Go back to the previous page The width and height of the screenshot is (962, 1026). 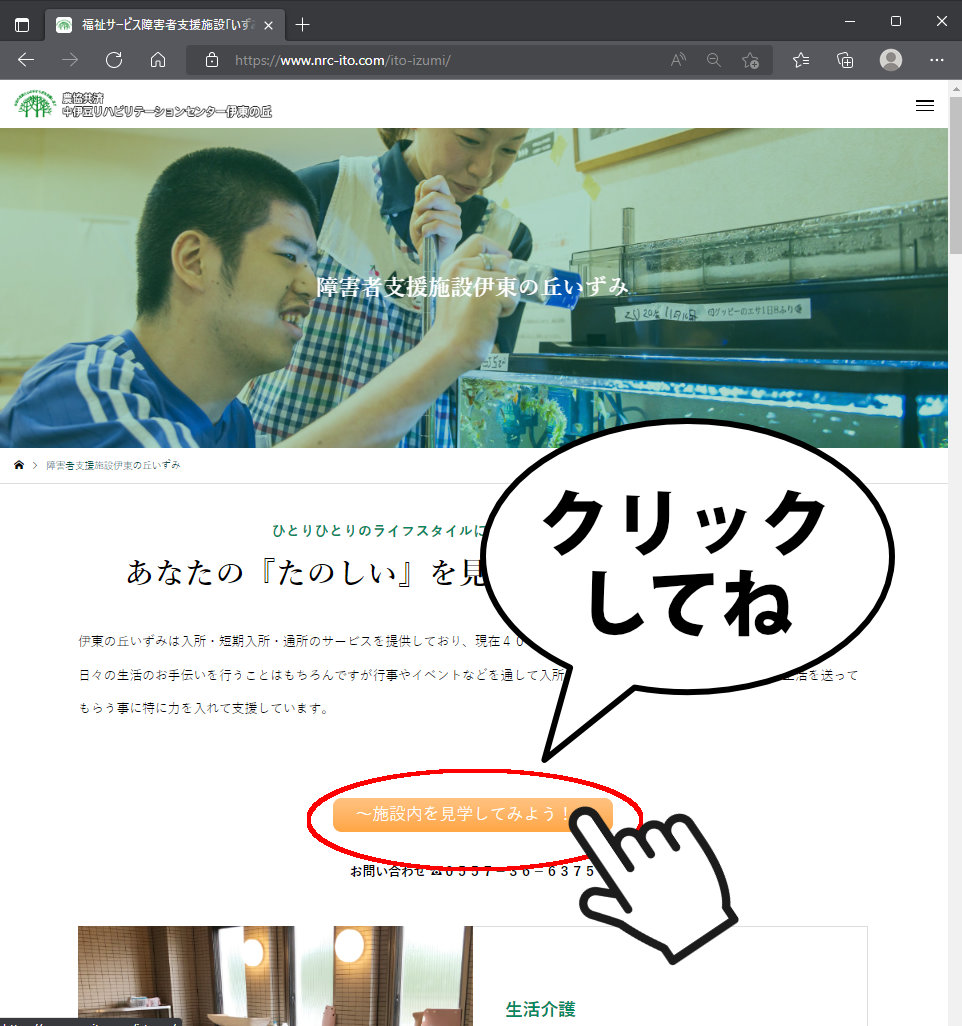click(26, 60)
